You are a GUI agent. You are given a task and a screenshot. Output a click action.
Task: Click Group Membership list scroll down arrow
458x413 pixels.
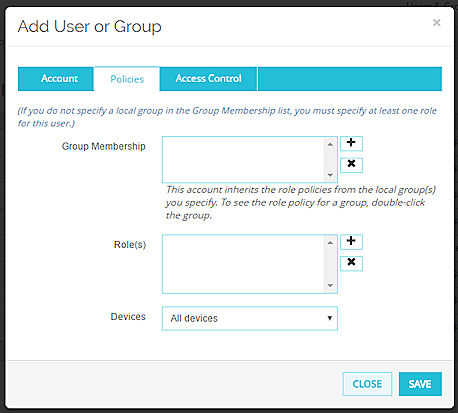(x=330, y=175)
